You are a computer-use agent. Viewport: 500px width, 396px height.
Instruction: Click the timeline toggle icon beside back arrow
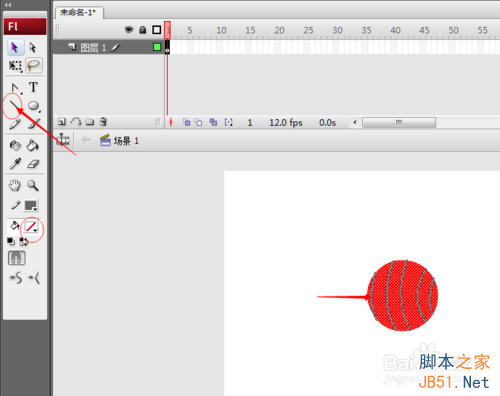[63, 140]
